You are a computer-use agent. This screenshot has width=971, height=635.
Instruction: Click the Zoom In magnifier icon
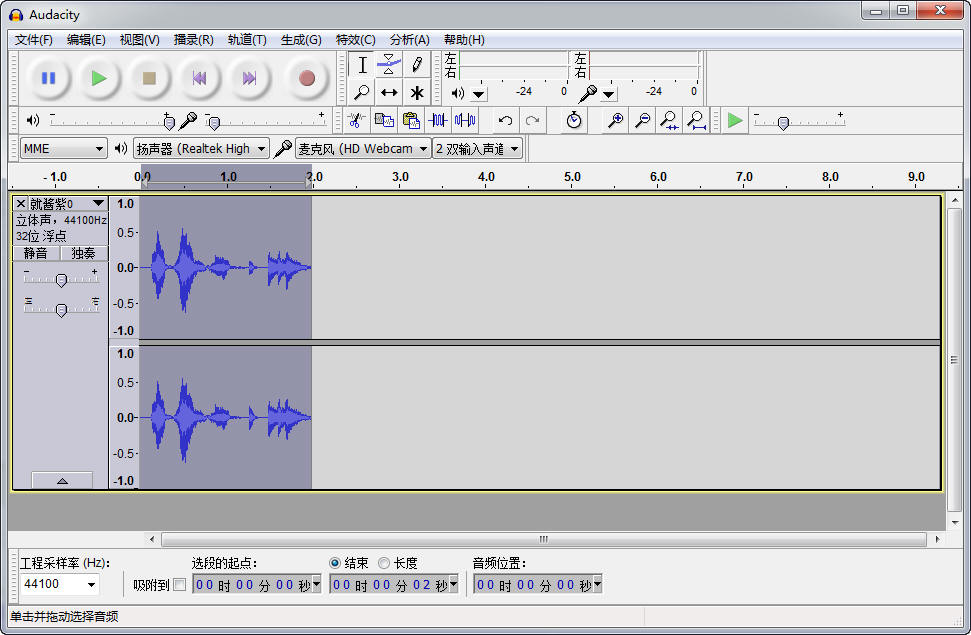pyautogui.click(x=616, y=121)
